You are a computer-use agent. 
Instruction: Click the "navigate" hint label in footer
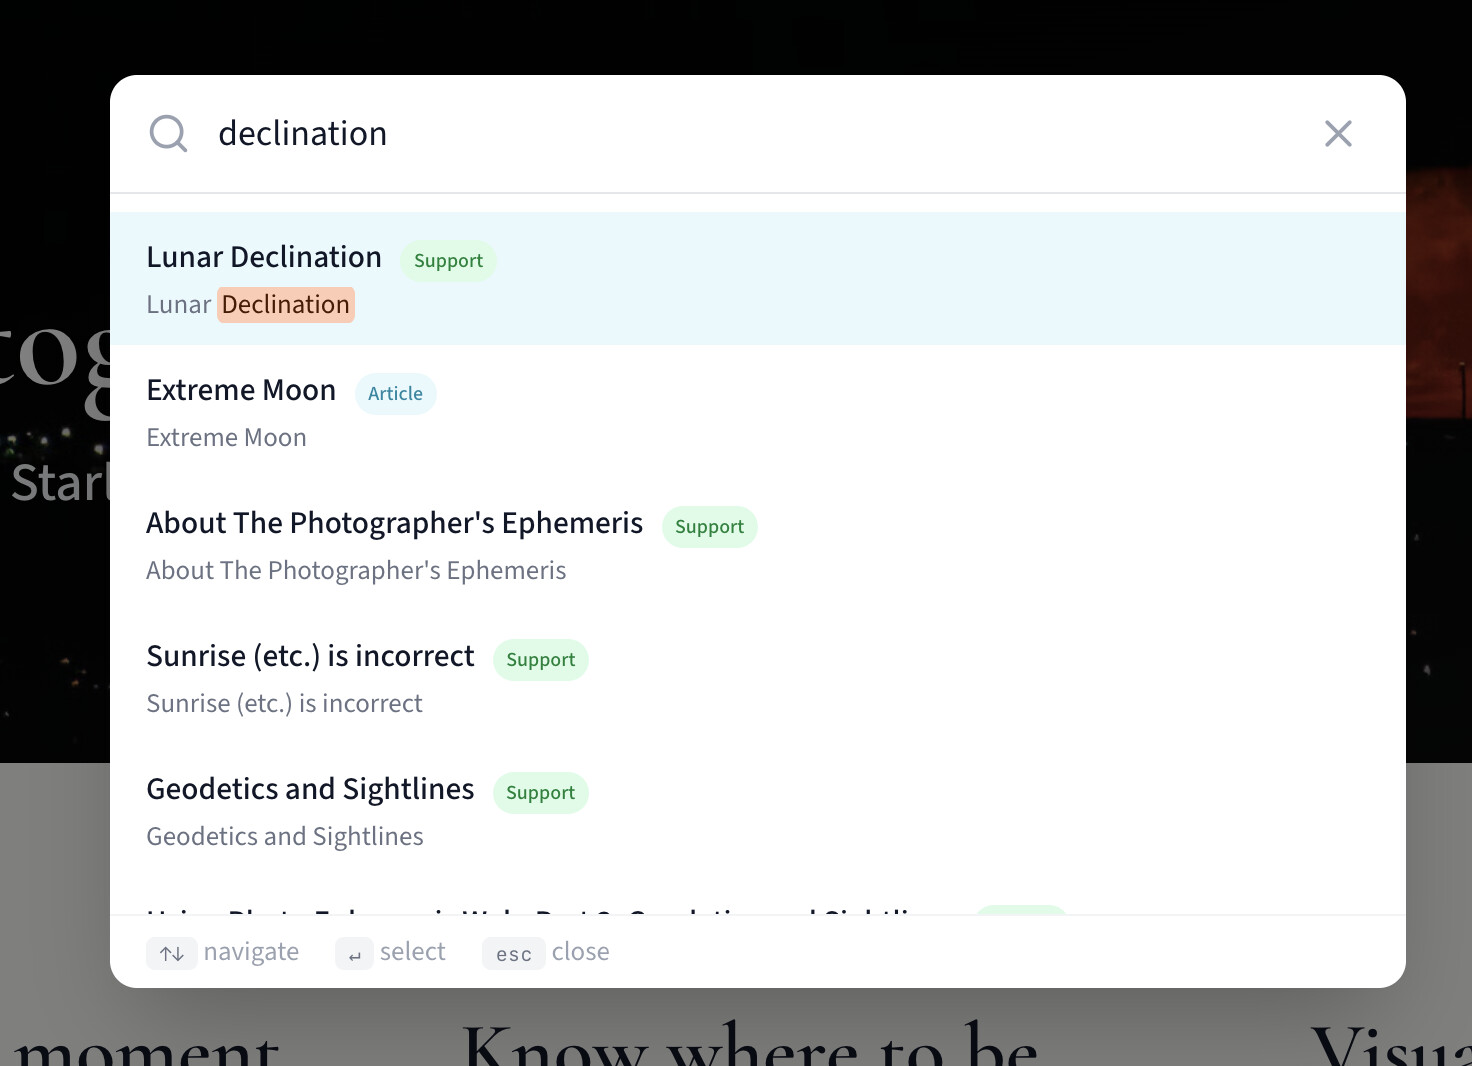pos(251,952)
